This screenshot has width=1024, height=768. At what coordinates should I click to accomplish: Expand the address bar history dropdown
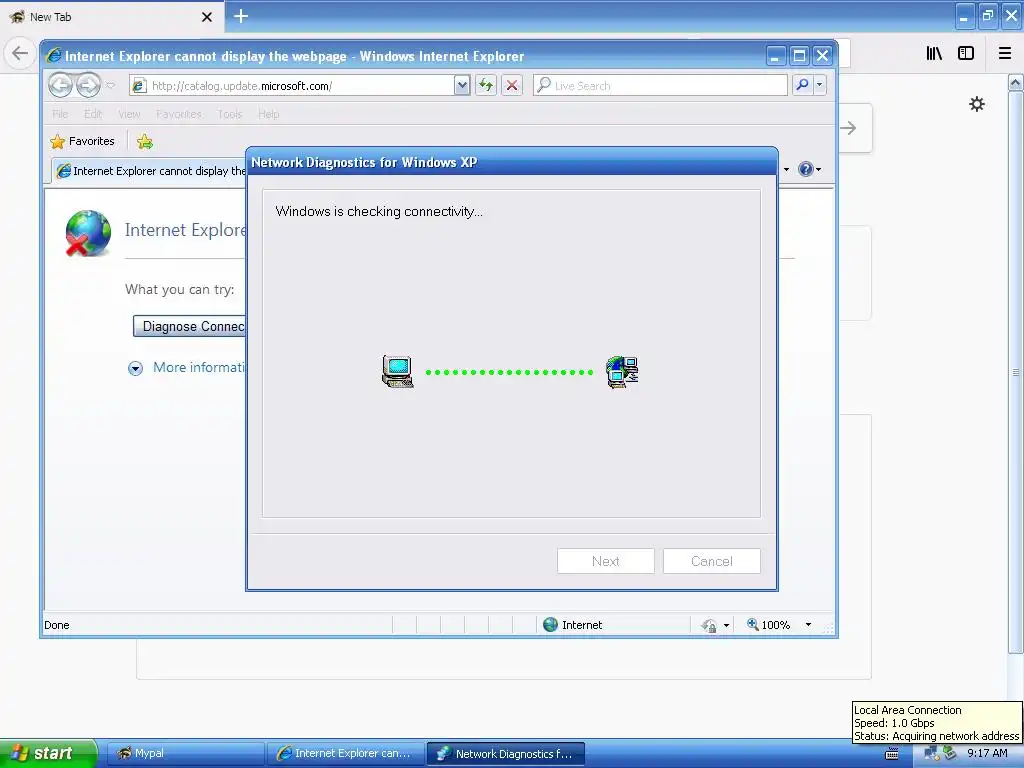point(462,86)
